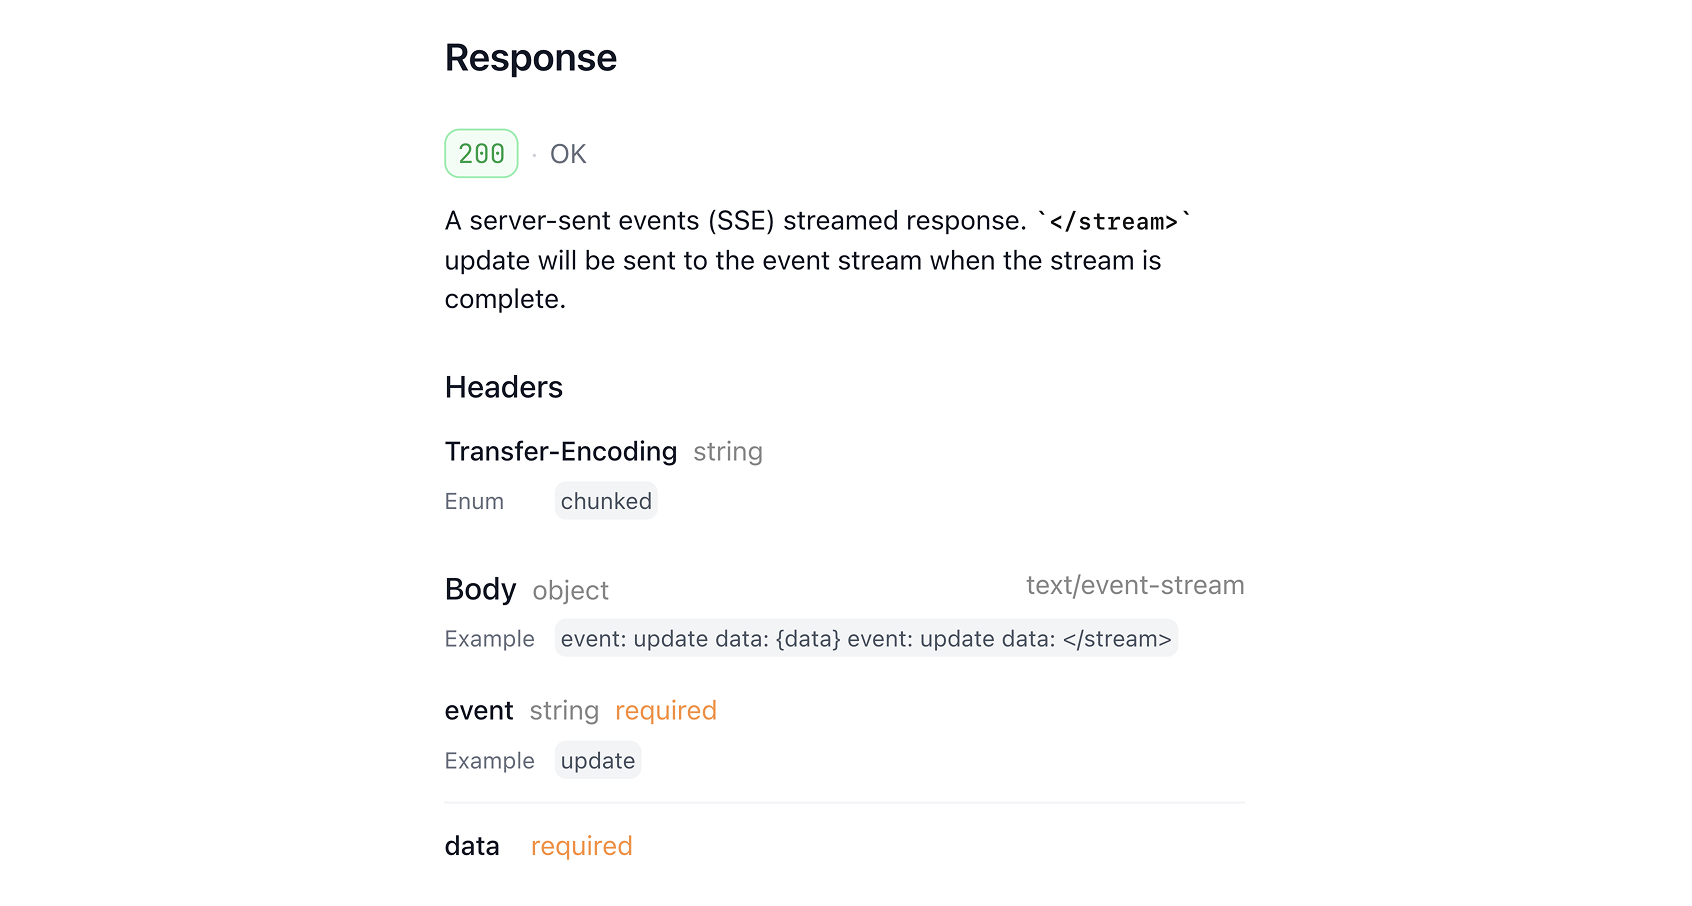Click the OK status text

coord(568,154)
